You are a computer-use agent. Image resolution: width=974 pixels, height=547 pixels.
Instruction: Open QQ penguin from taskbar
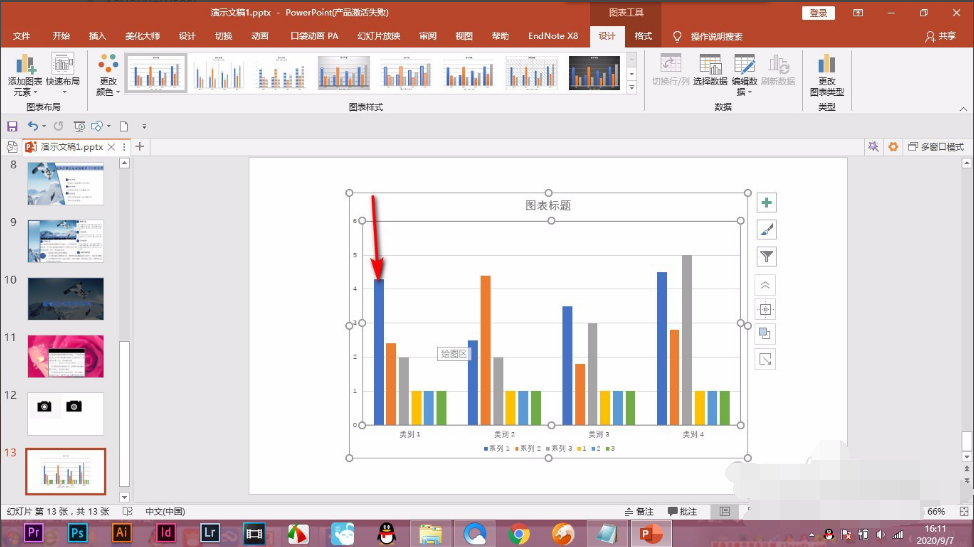[x=387, y=533]
